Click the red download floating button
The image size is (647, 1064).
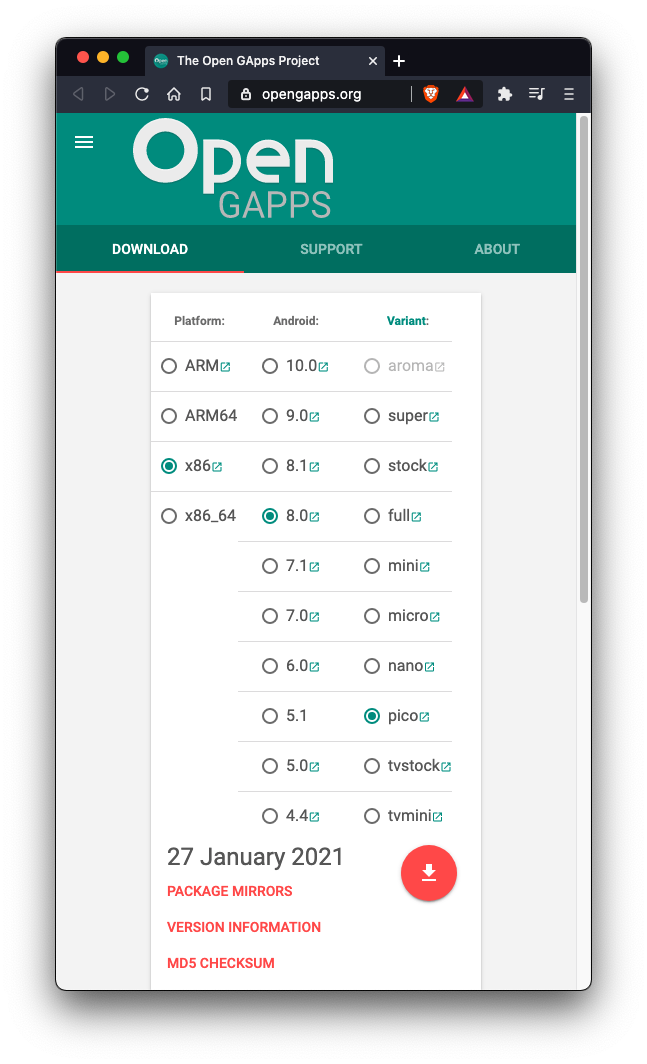coord(428,873)
